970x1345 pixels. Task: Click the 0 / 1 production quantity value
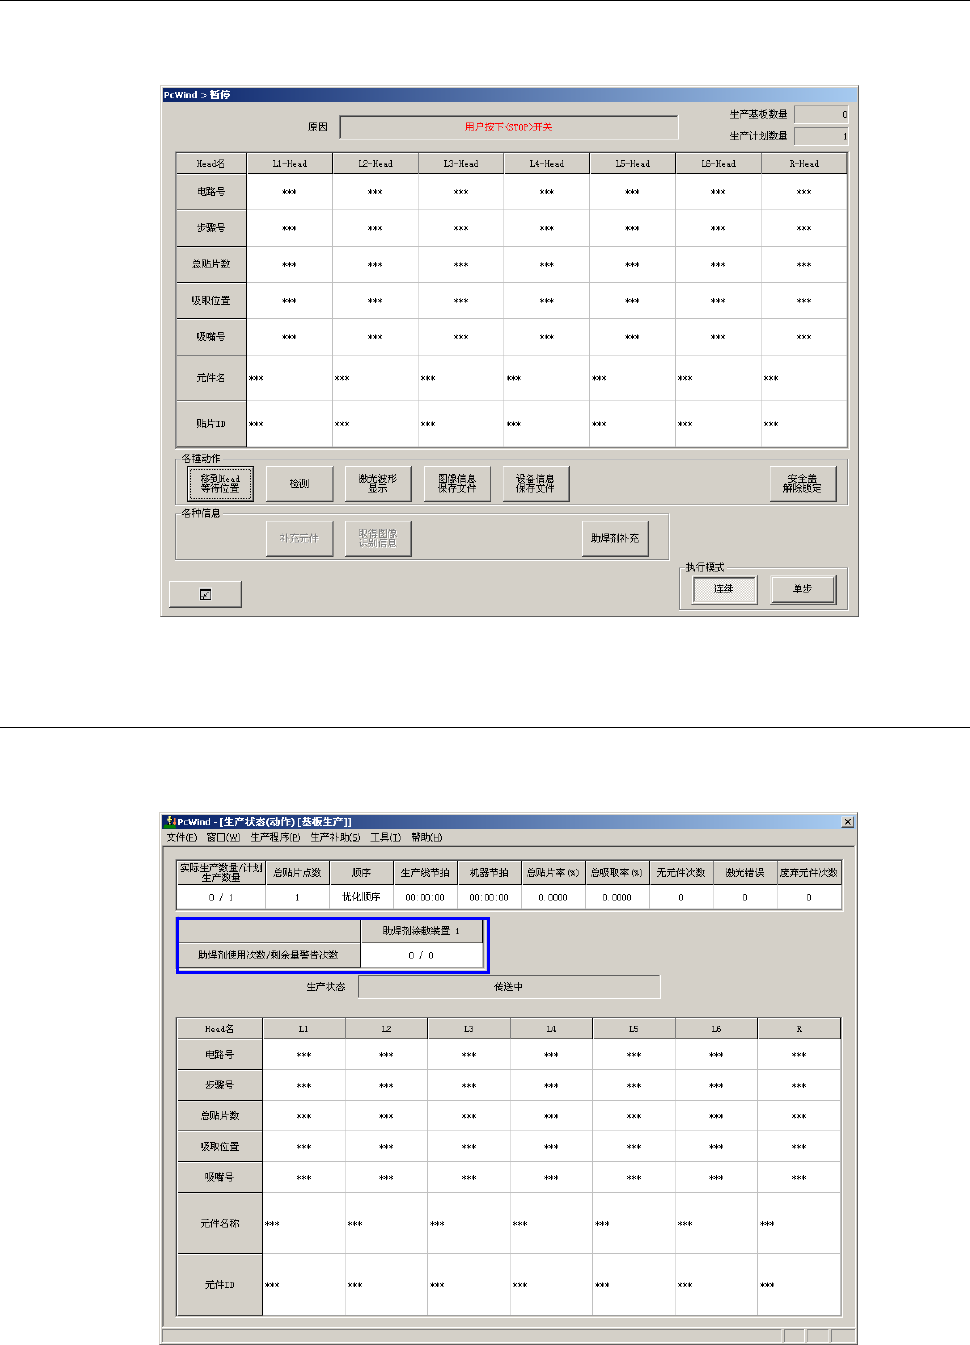point(221,898)
